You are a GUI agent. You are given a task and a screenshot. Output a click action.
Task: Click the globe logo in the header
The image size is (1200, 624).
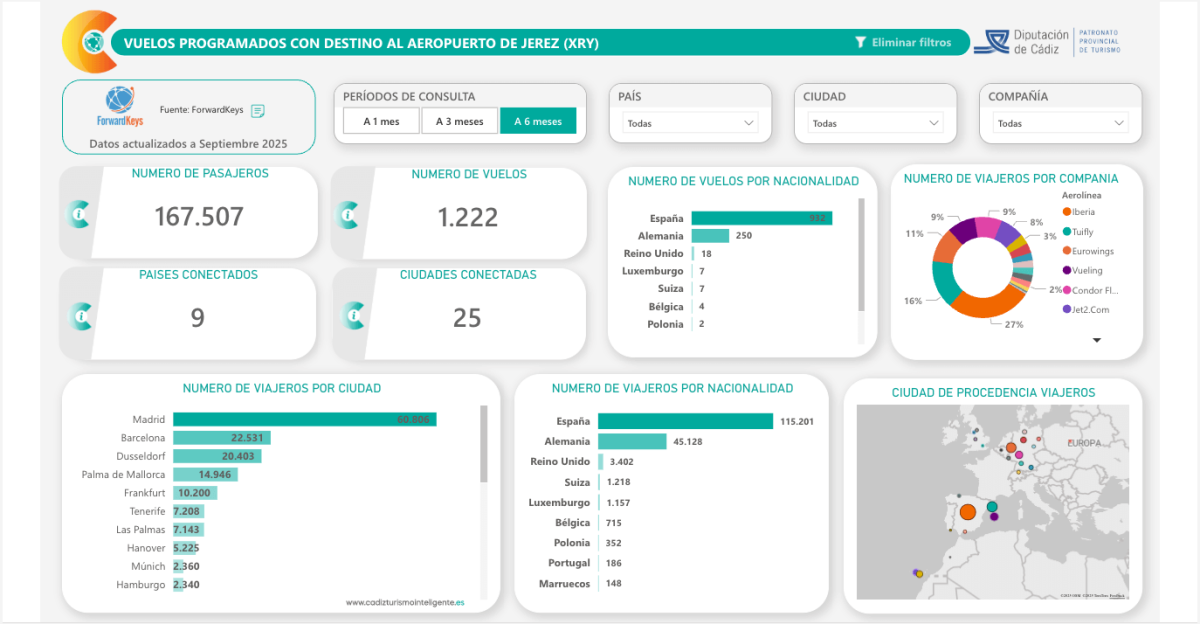click(94, 42)
